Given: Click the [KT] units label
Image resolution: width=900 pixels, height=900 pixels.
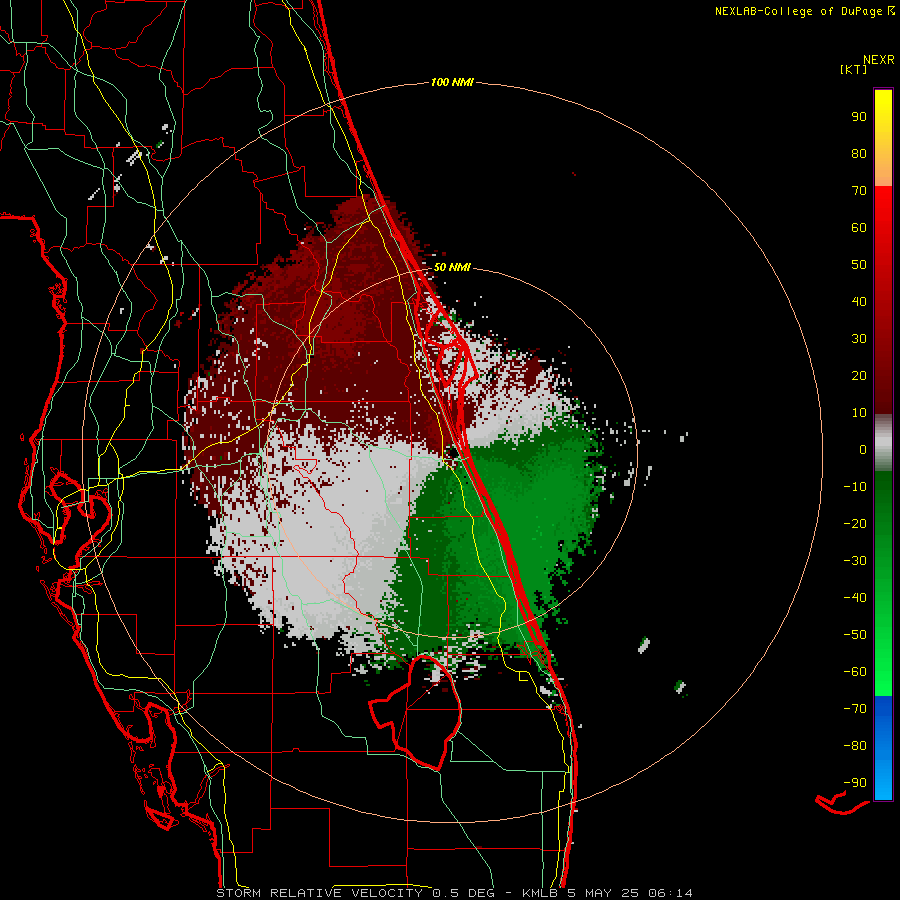Looking at the screenshot, I should coord(854,69).
